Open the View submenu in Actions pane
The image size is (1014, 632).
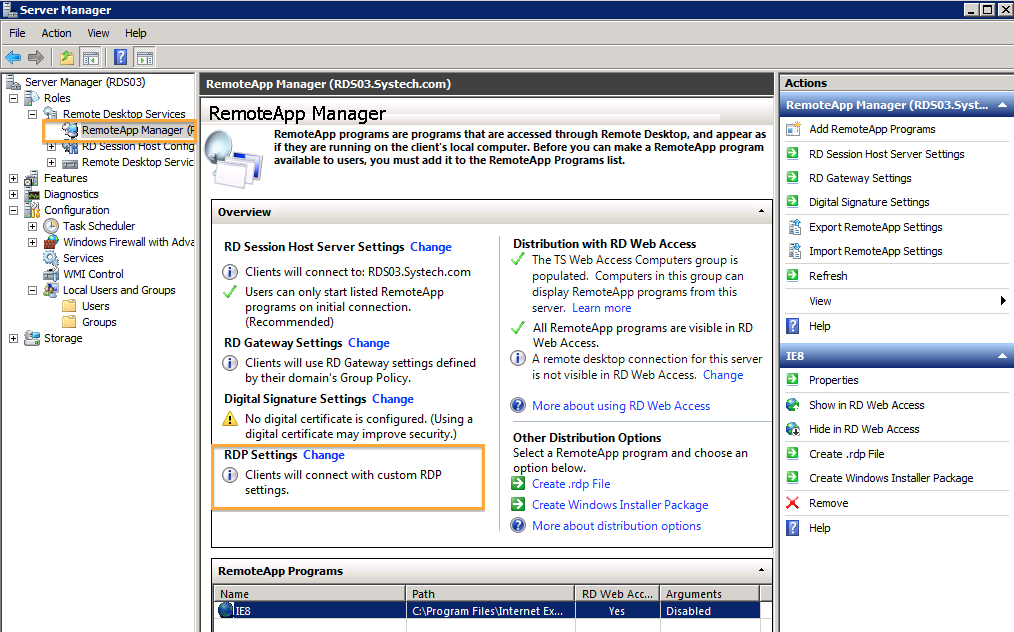coord(896,301)
